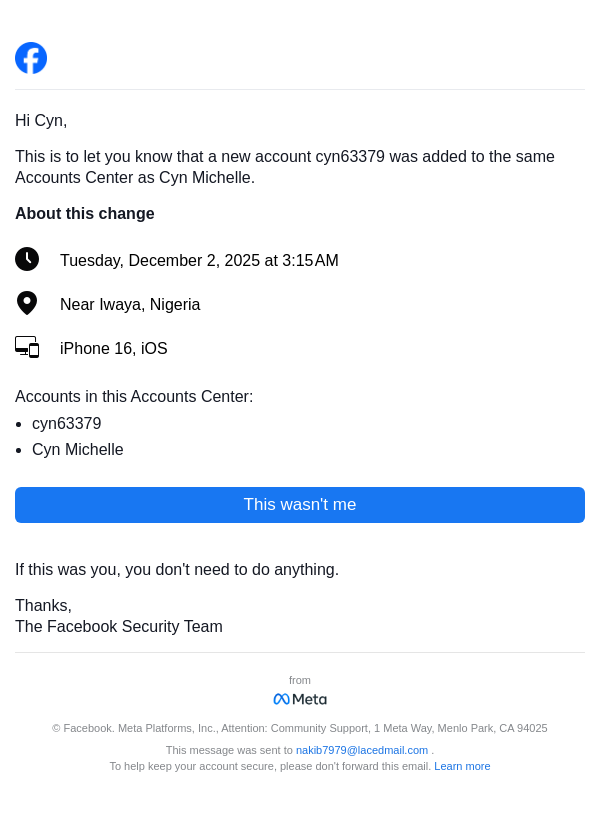Click "The Facebook Security Team" signature
Image resolution: width=600 pixels, height=822 pixels.
pos(119,626)
